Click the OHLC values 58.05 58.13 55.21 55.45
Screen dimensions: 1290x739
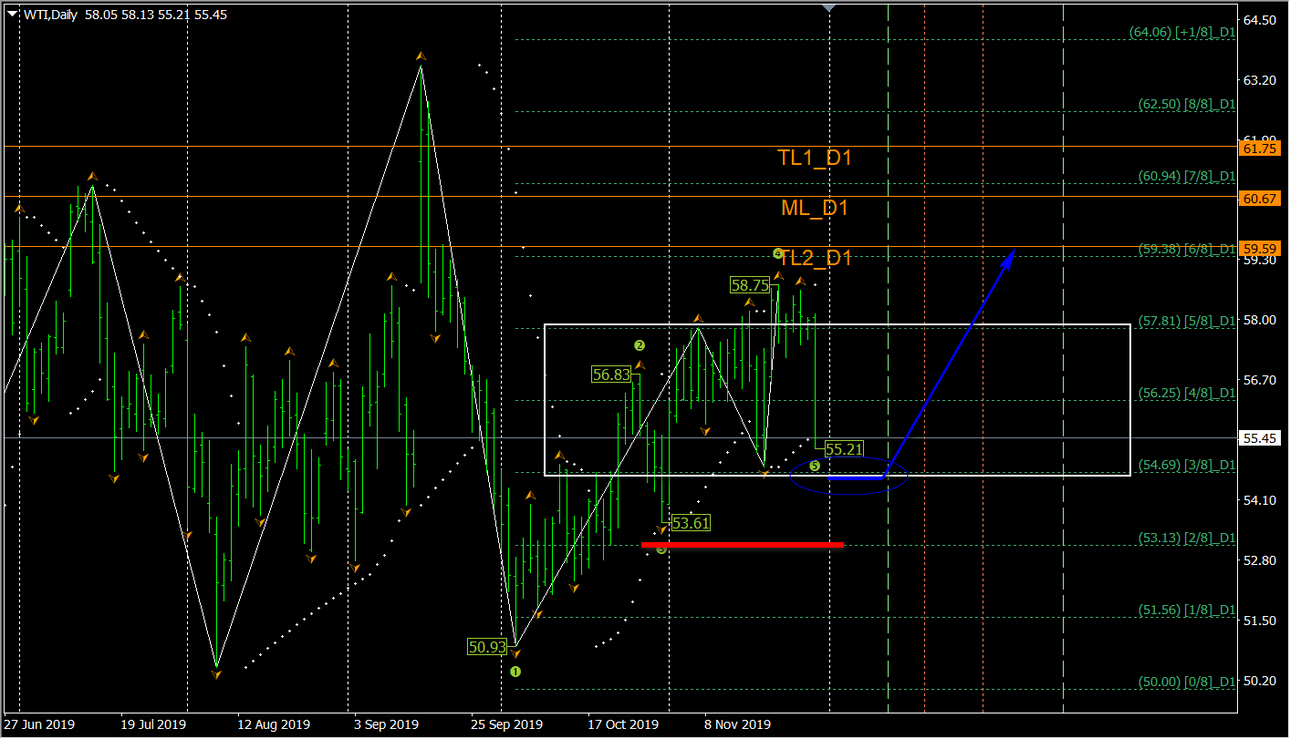click(155, 13)
